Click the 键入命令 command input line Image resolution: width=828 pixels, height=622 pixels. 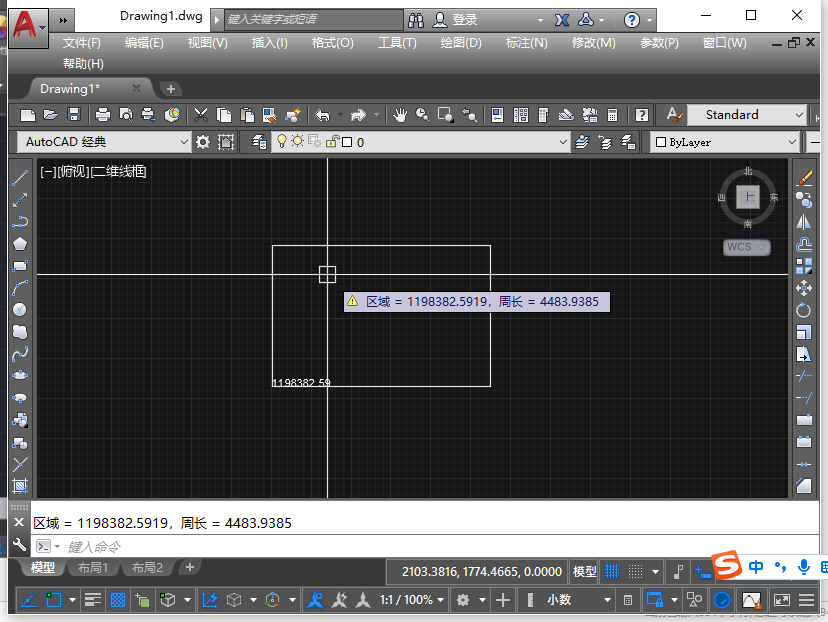coord(425,546)
